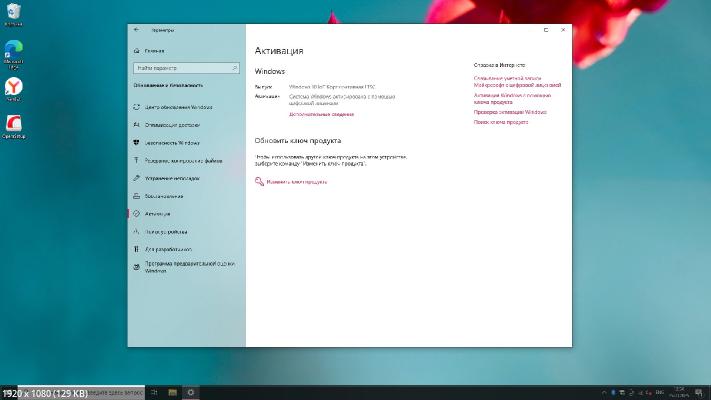
Task: Open the taskbar clock and date
Action: point(679,392)
